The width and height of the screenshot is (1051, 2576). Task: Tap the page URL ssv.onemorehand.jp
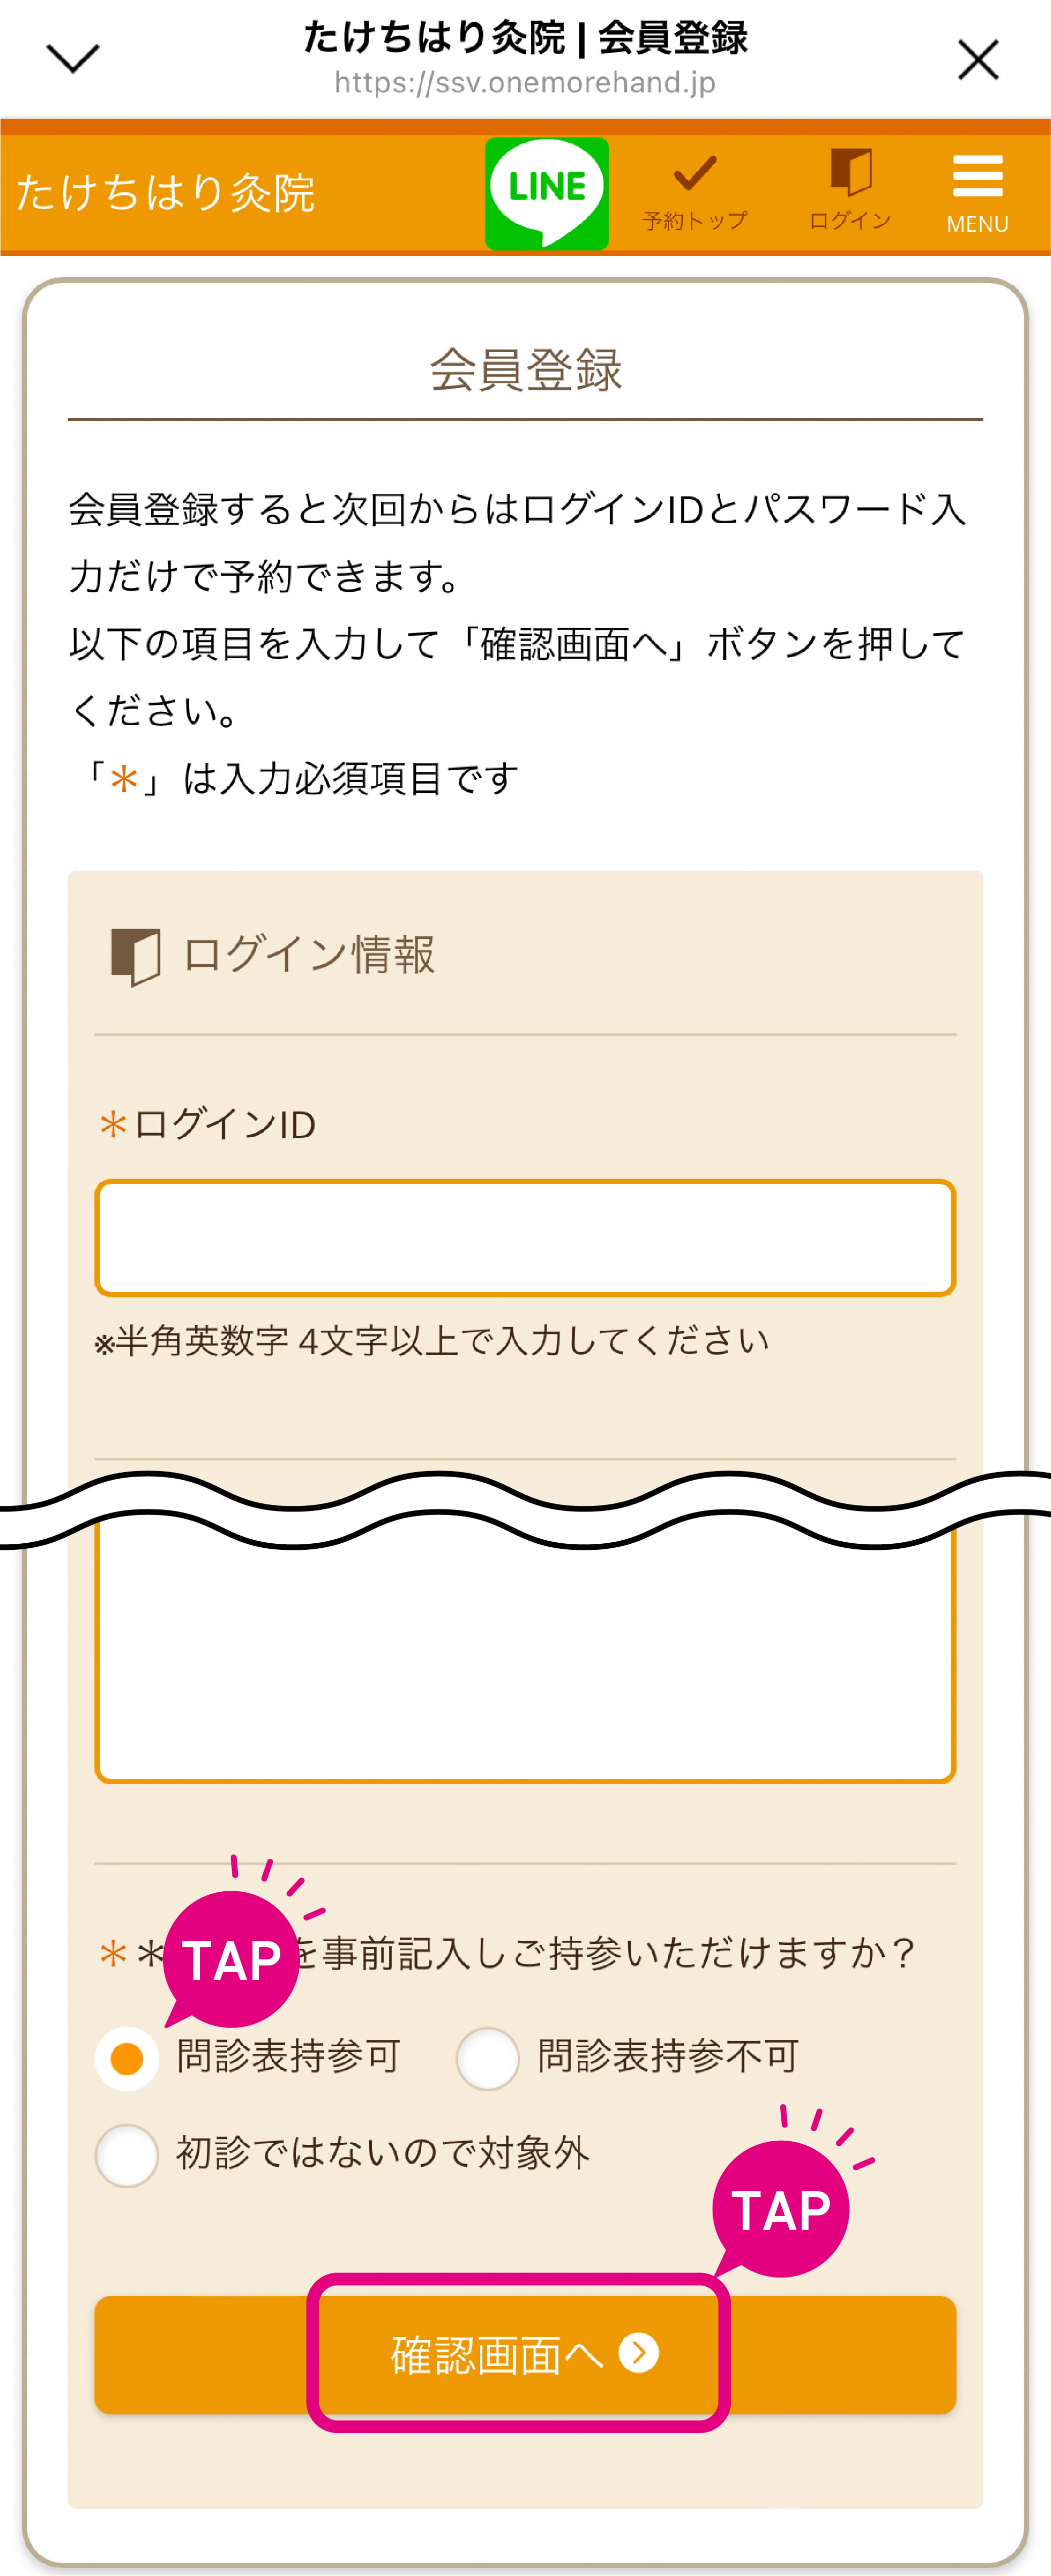[x=525, y=83]
